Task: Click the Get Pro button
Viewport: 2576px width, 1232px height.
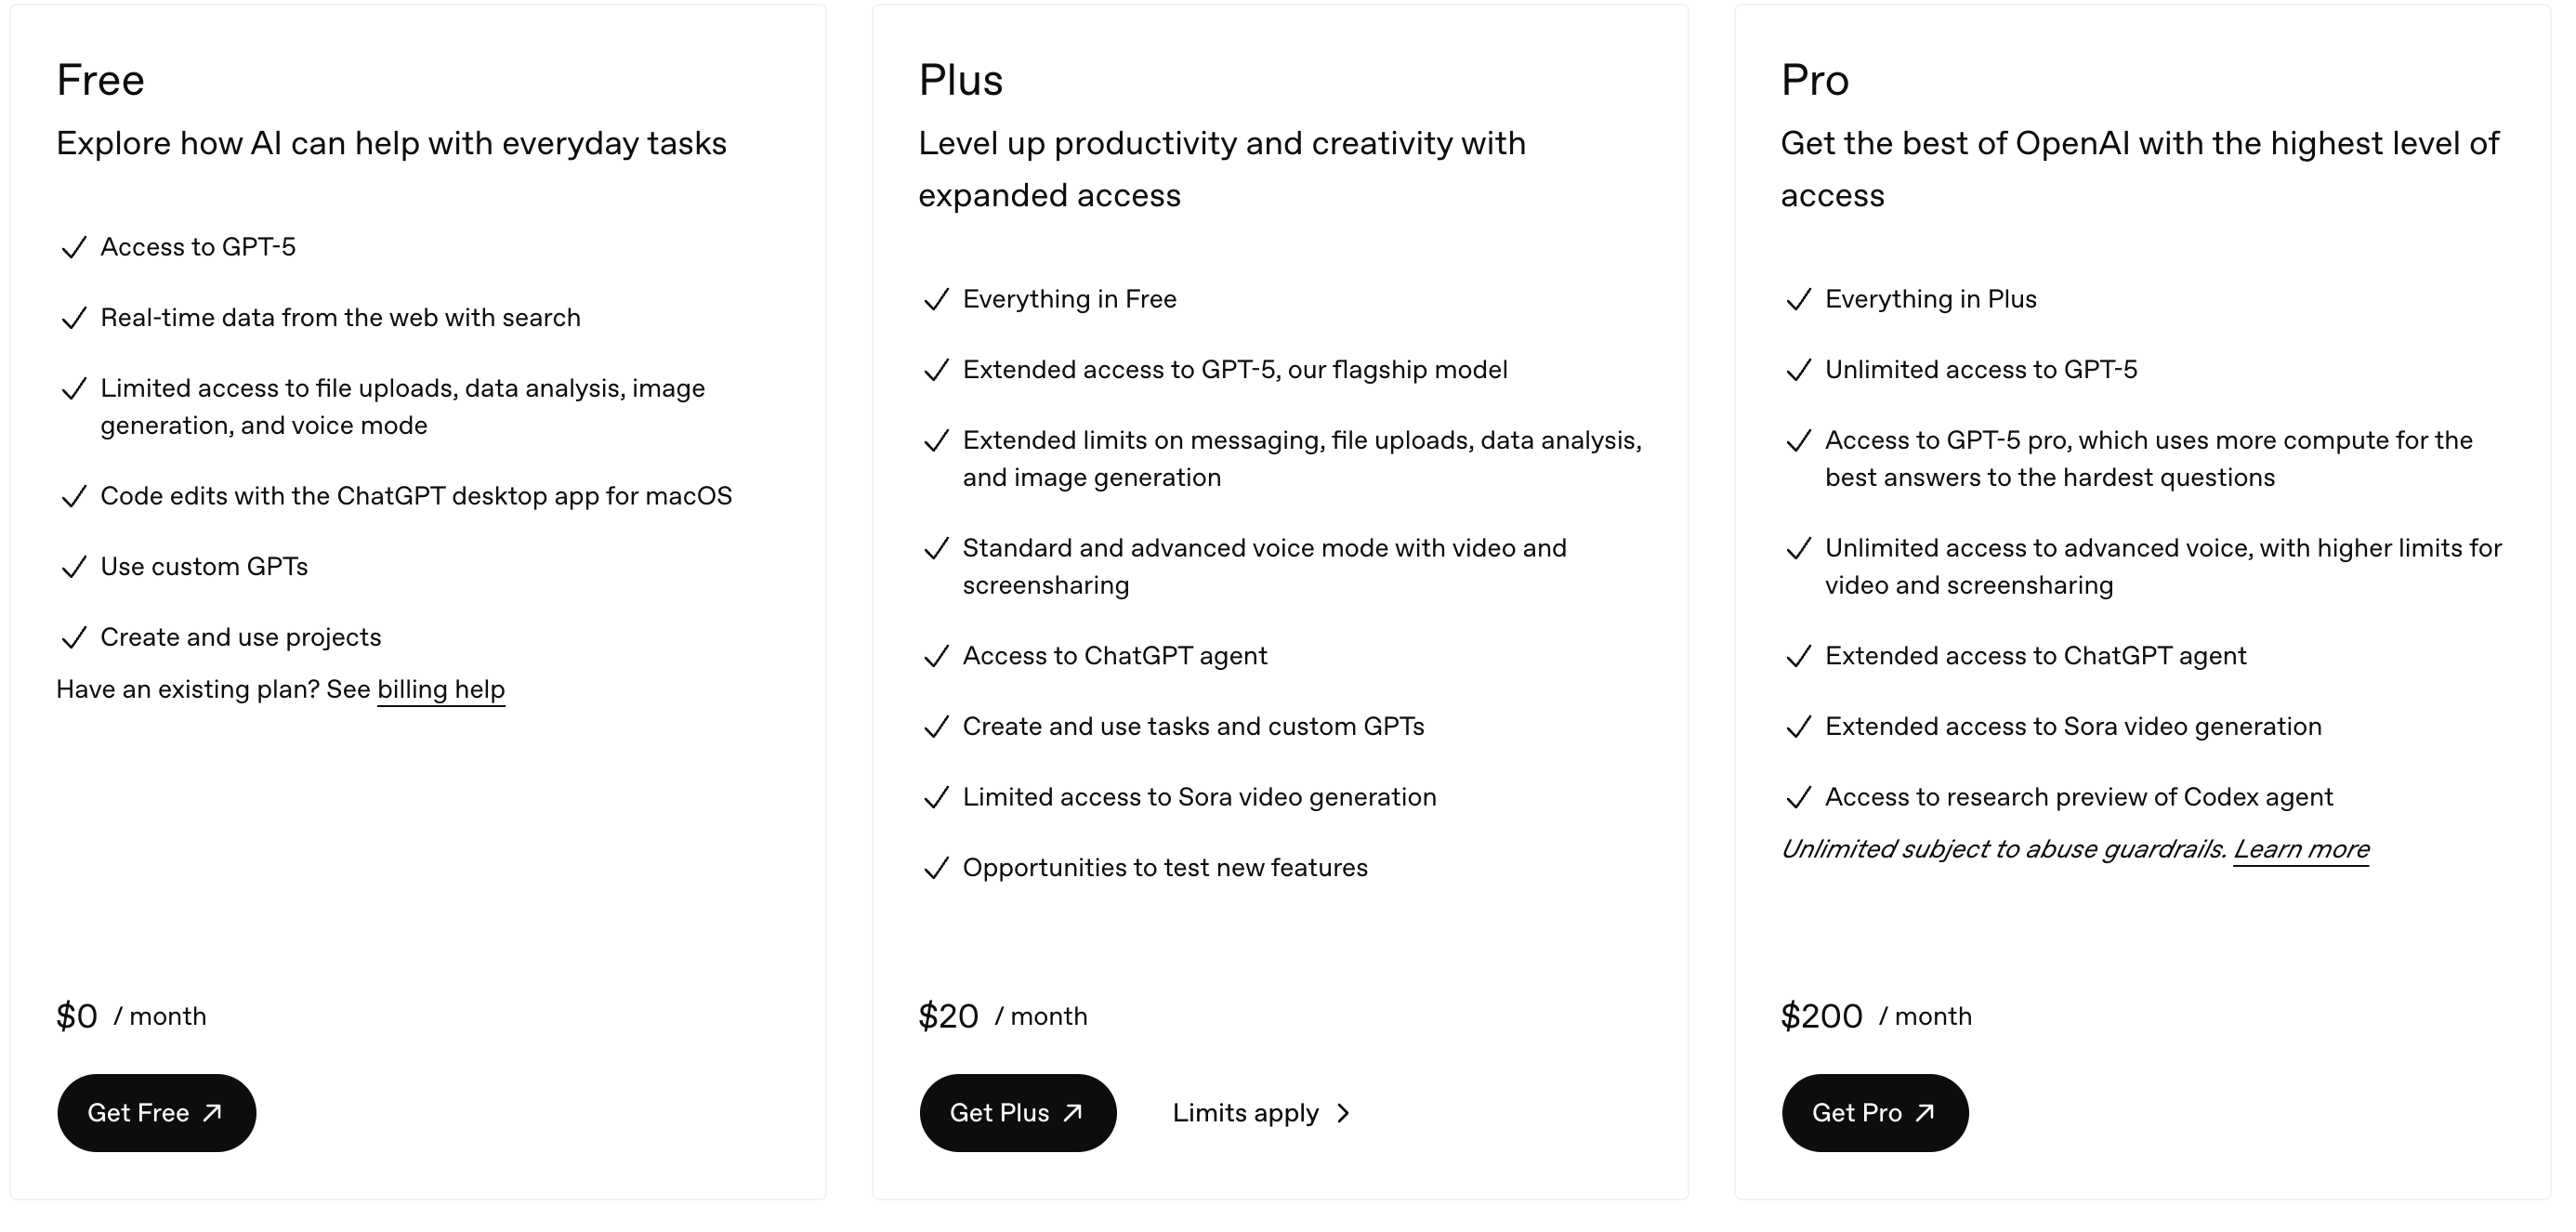Action: (x=1875, y=1113)
